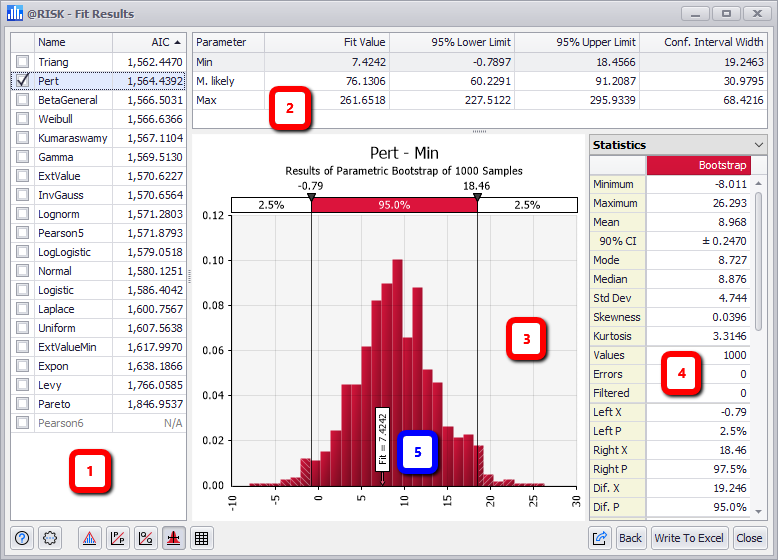Open the settings gear in bottom toolbar
This screenshot has width=778, height=560.
pyautogui.click(x=50, y=538)
